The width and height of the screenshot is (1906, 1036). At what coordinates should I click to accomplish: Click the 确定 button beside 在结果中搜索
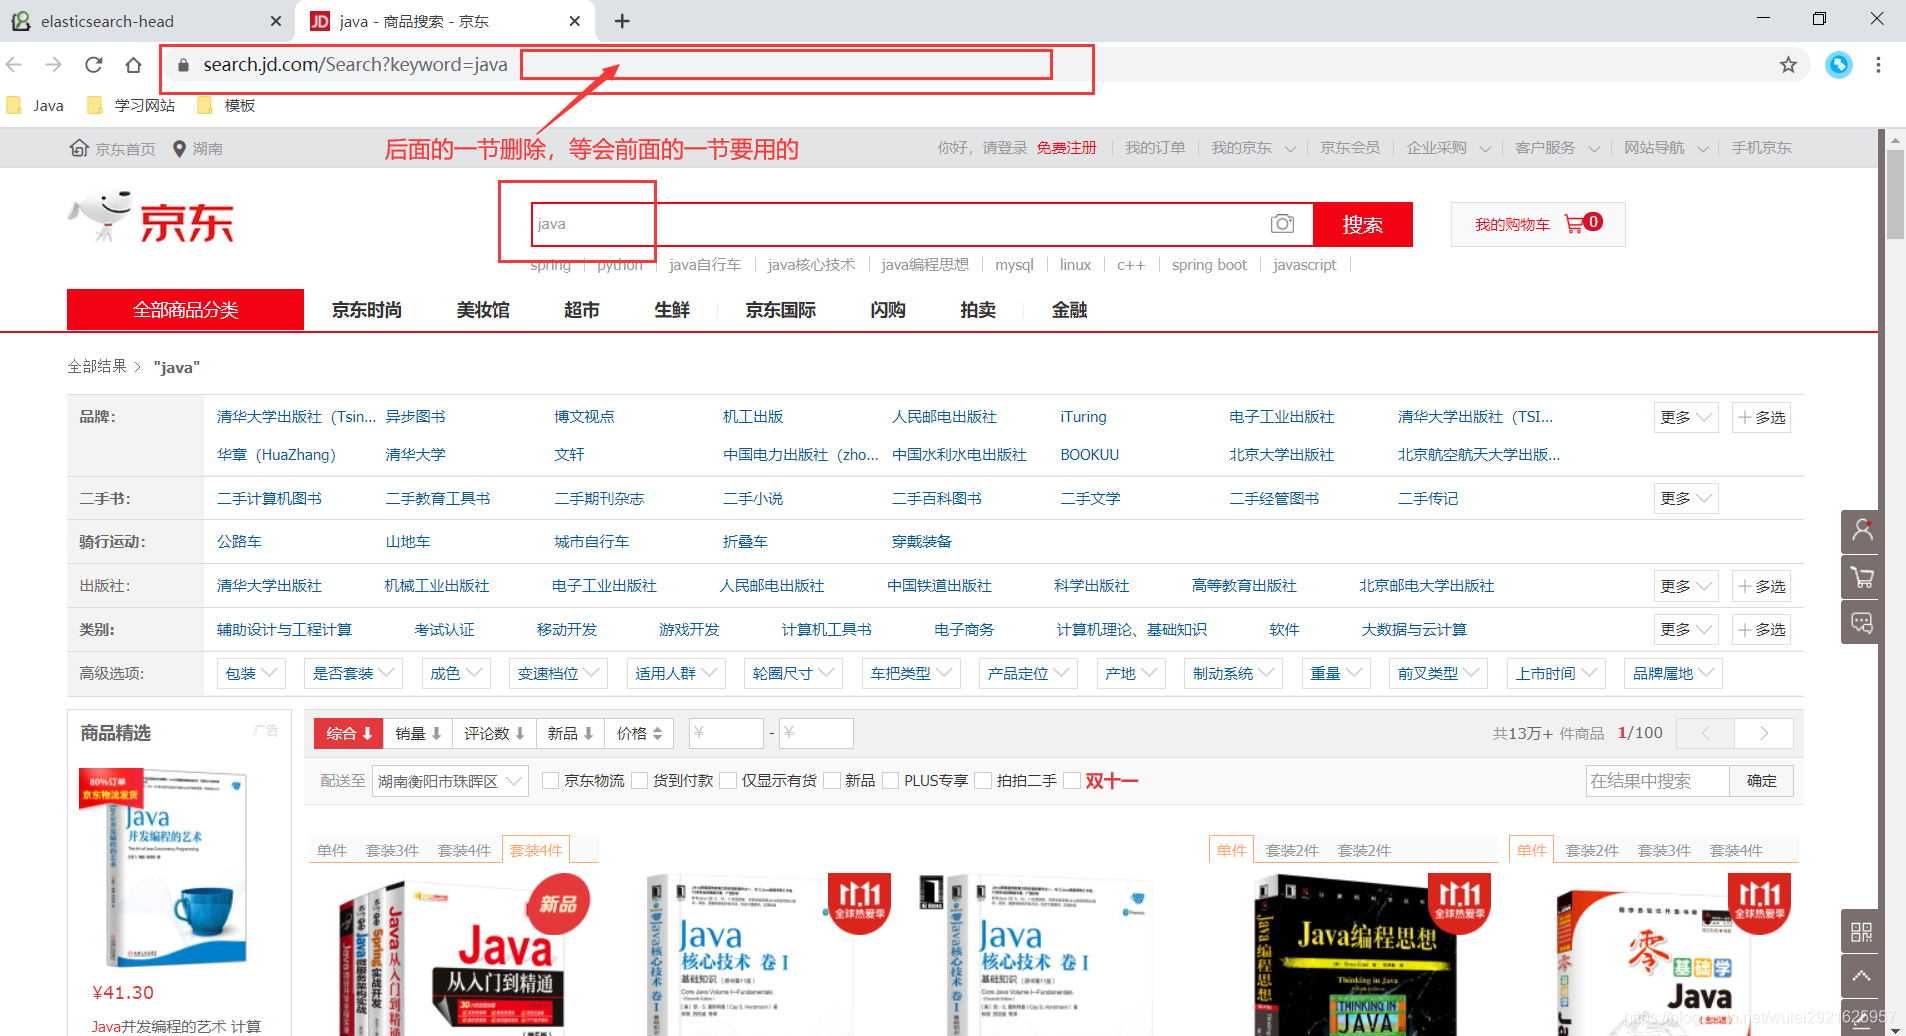click(1761, 781)
